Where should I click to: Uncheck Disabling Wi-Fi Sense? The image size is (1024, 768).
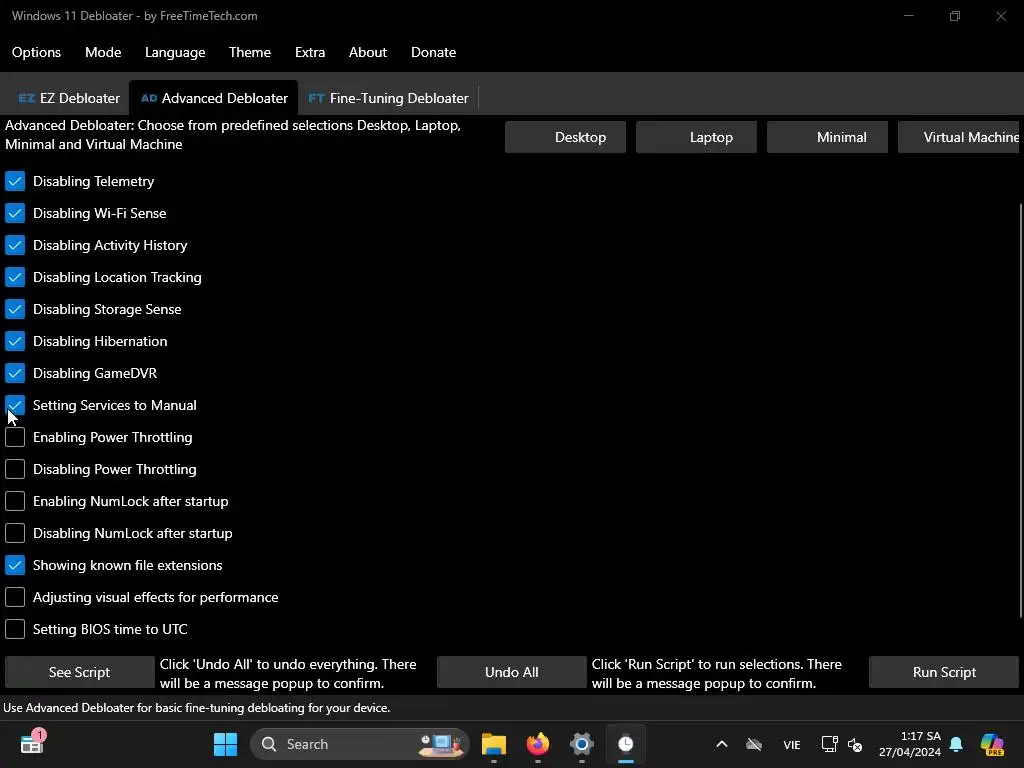point(15,213)
